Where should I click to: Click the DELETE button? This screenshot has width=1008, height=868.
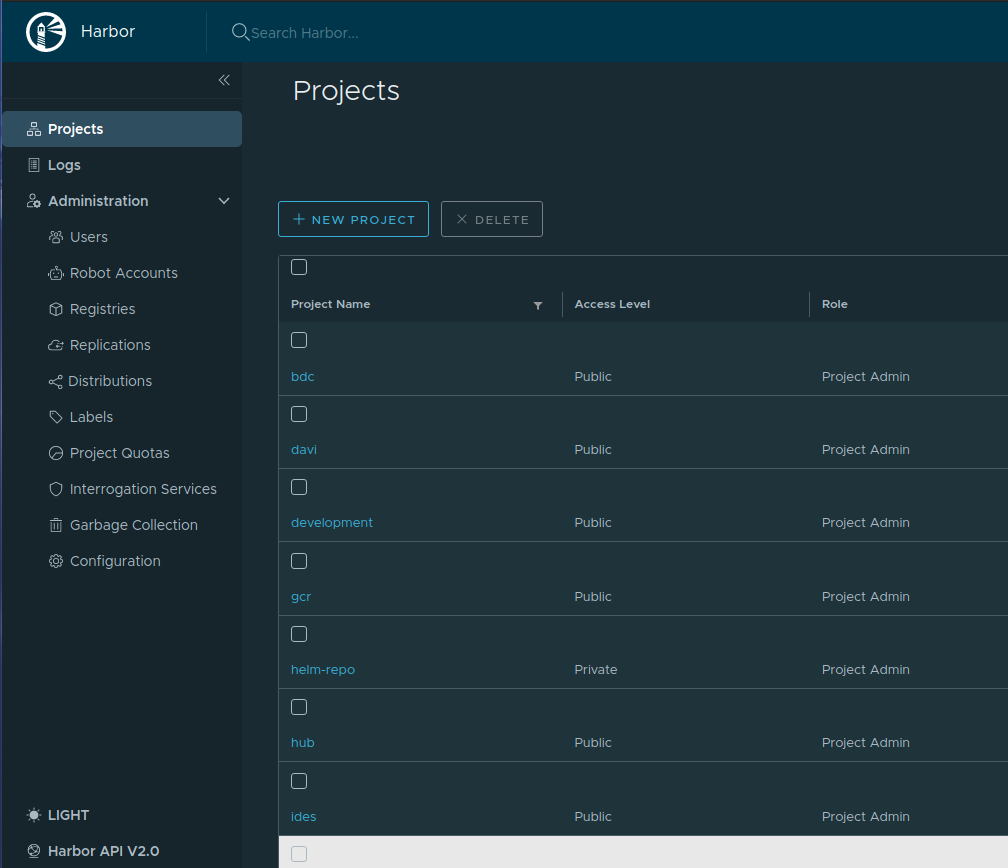492,219
